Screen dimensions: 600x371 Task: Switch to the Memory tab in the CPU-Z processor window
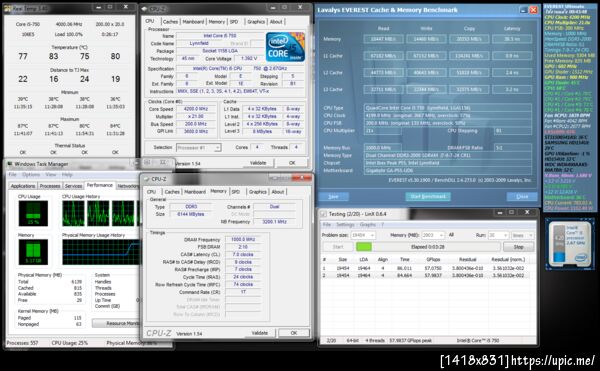pyautogui.click(x=217, y=22)
